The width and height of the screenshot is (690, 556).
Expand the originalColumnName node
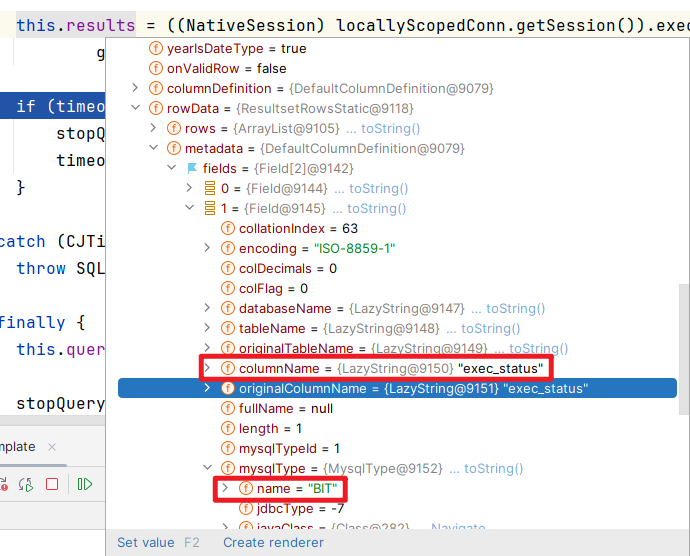208,388
